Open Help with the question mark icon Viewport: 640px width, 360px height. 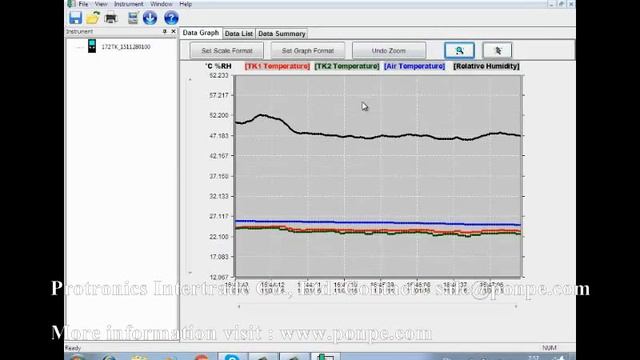click(171, 18)
